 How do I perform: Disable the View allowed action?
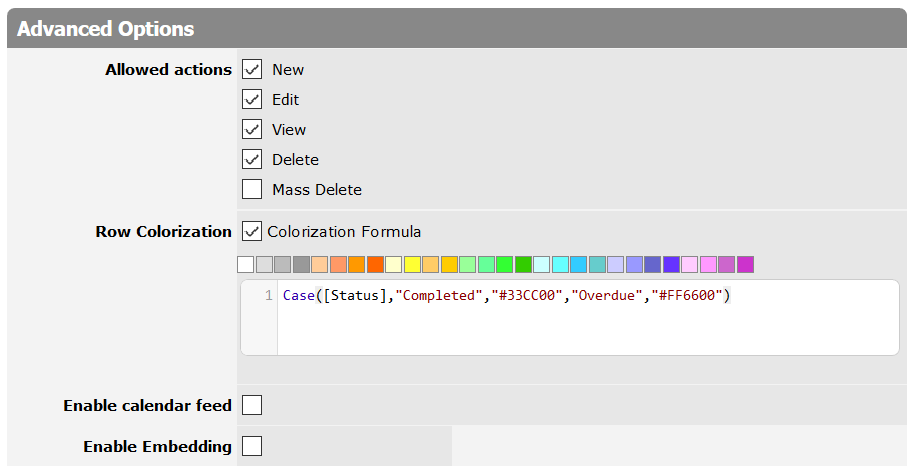click(252, 129)
